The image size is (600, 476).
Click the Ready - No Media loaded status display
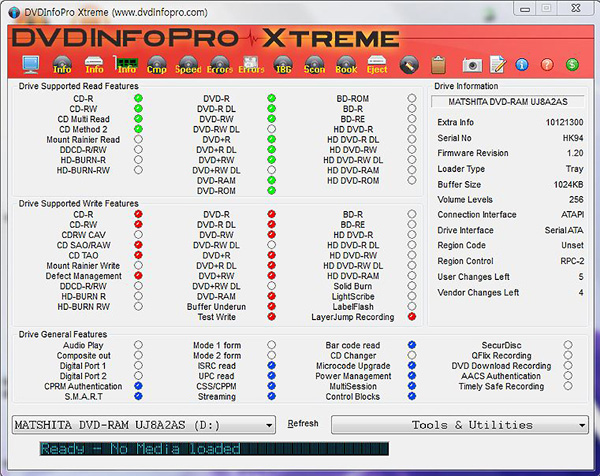(214, 448)
